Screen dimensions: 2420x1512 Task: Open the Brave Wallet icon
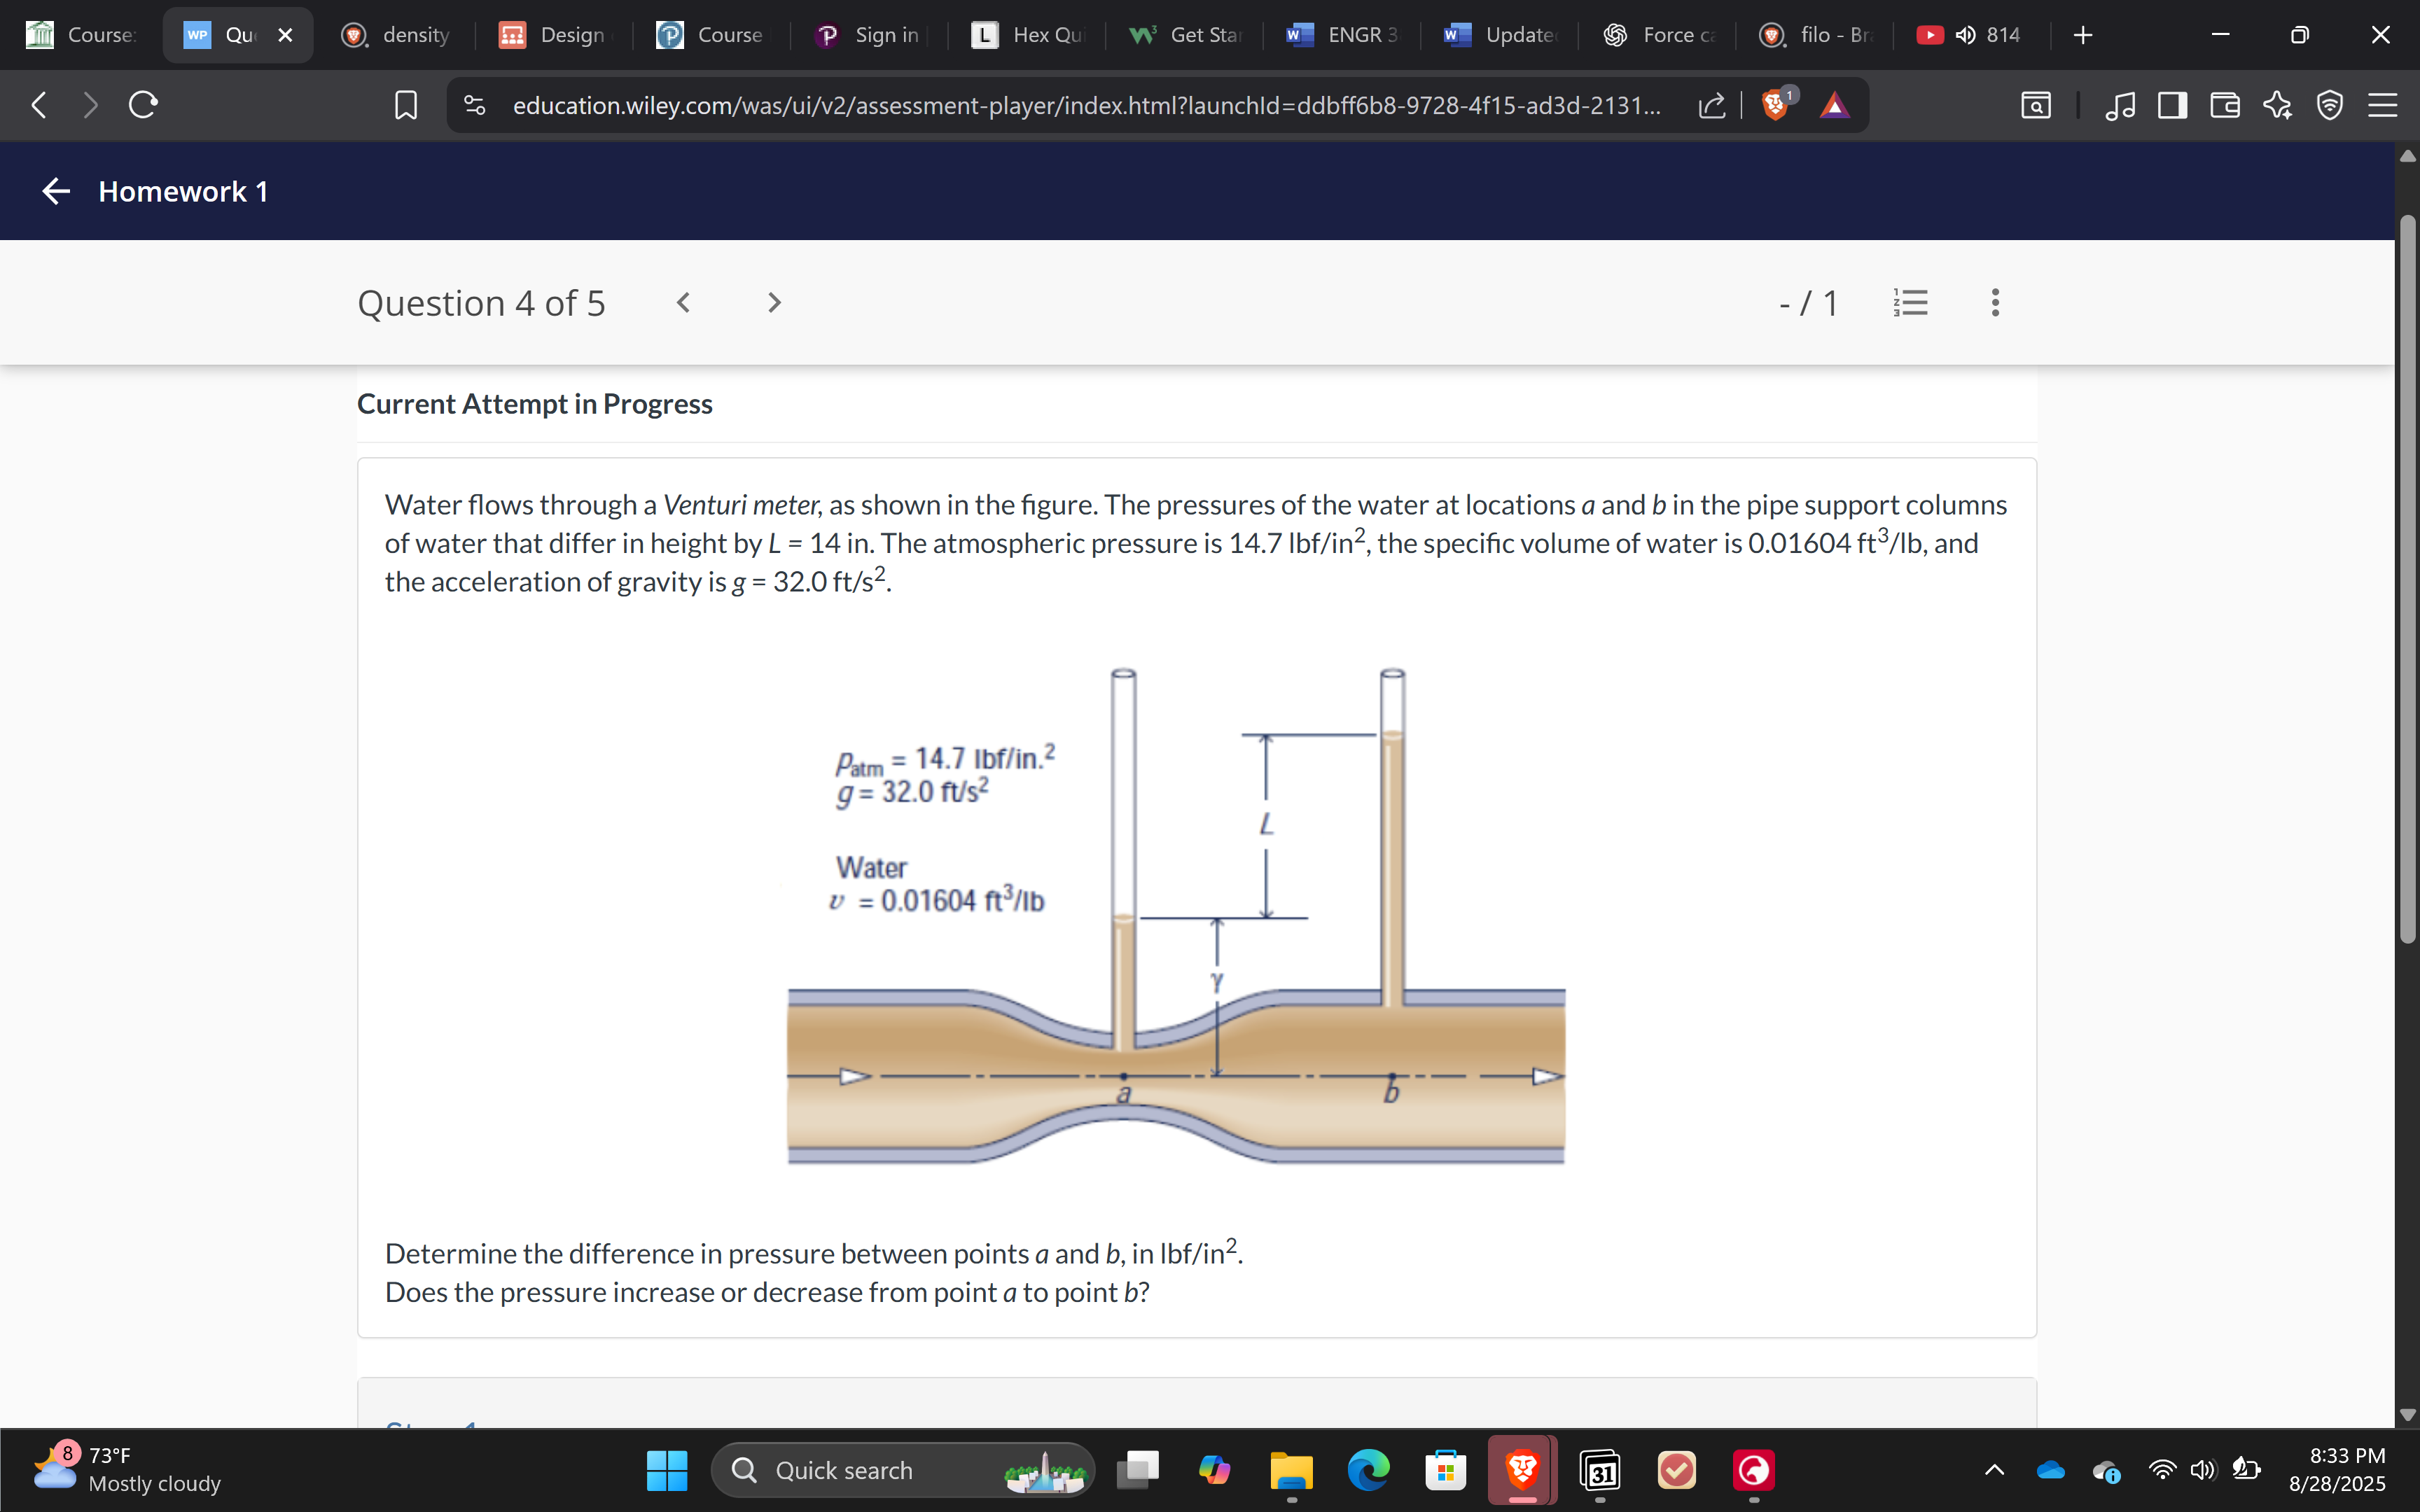pyautogui.click(x=2224, y=104)
